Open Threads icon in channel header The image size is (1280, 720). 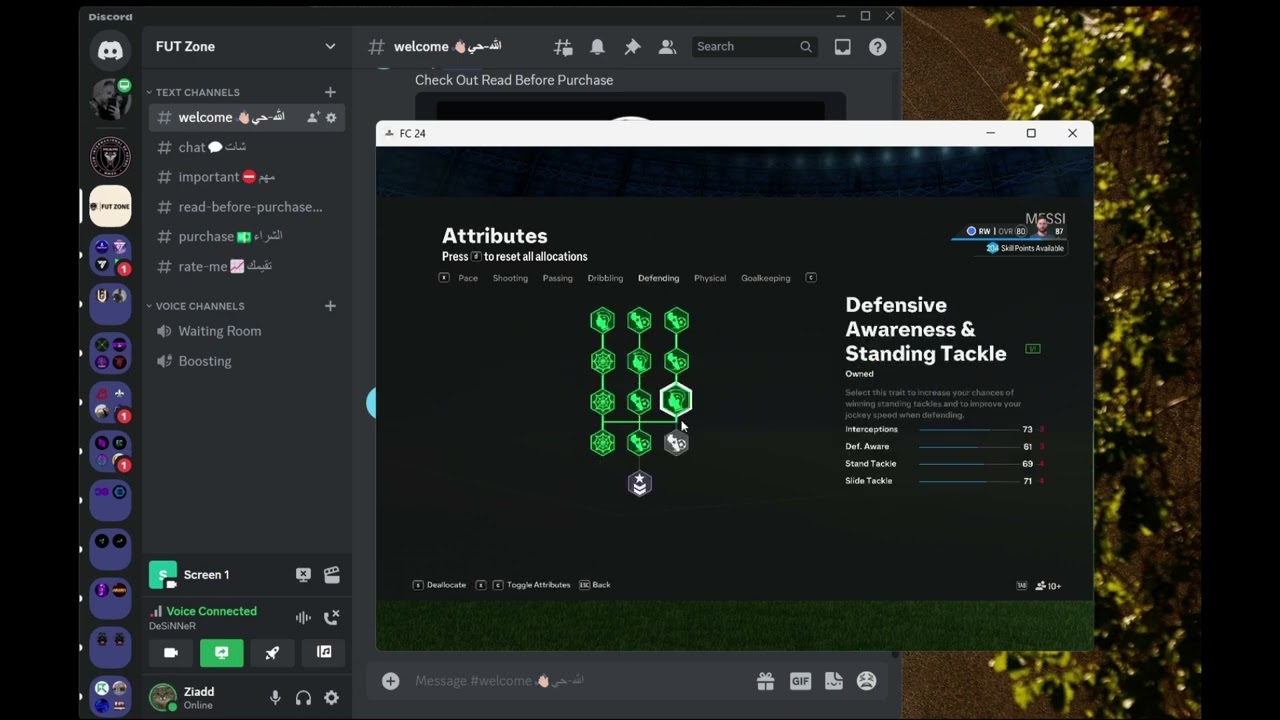[563, 47]
